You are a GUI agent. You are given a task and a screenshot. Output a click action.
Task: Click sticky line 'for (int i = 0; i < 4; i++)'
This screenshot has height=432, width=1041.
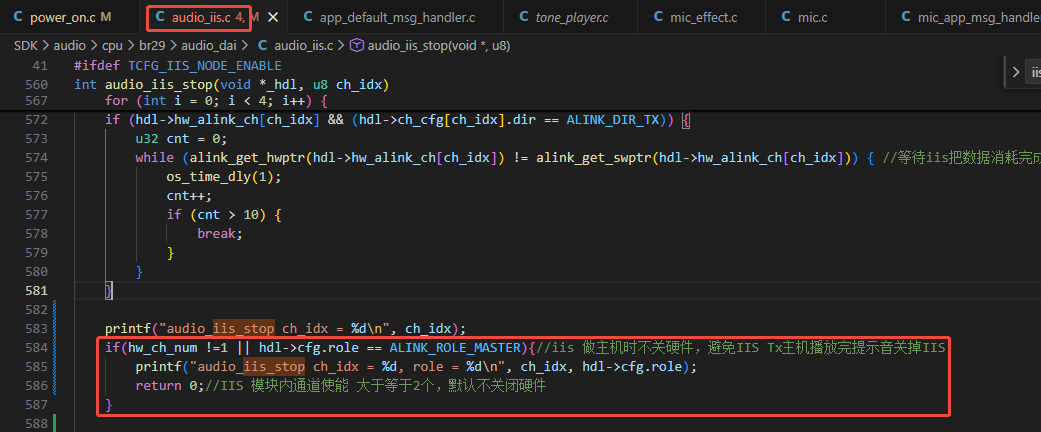[x=216, y=101]
